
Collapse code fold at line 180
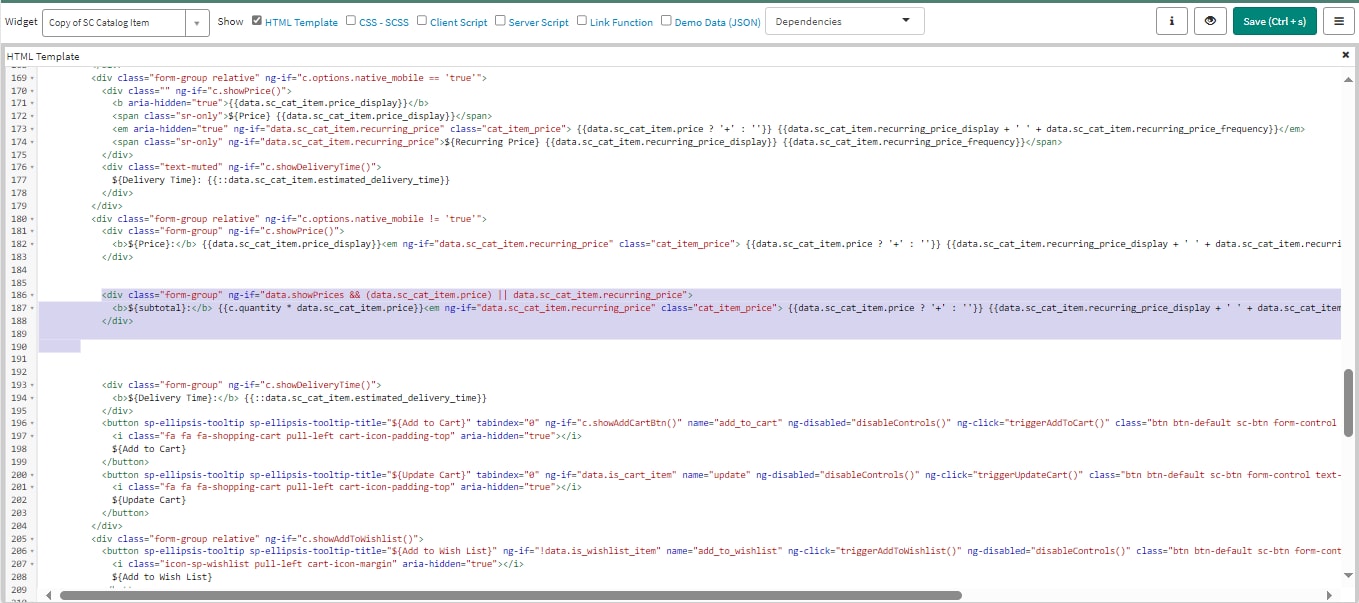point(33,218)
